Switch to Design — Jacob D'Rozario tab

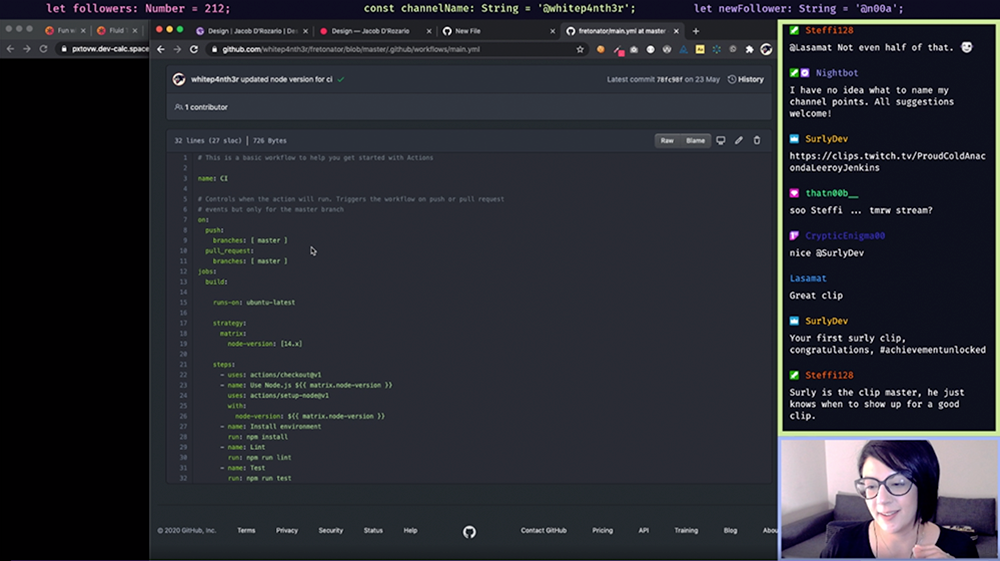pos(375,31)
